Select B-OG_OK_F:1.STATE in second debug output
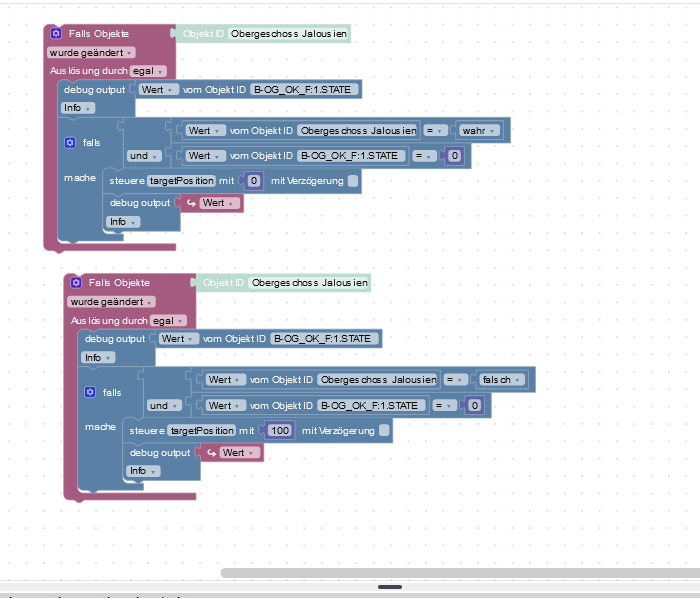The image size is (700, 598). [x=325, y=339]
